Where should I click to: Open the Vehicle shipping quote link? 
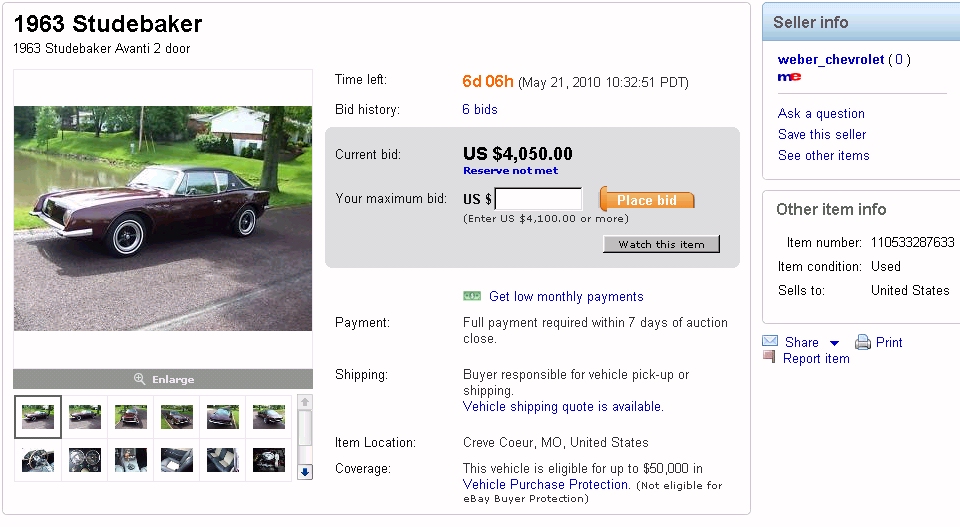click(x=562, y=407)
